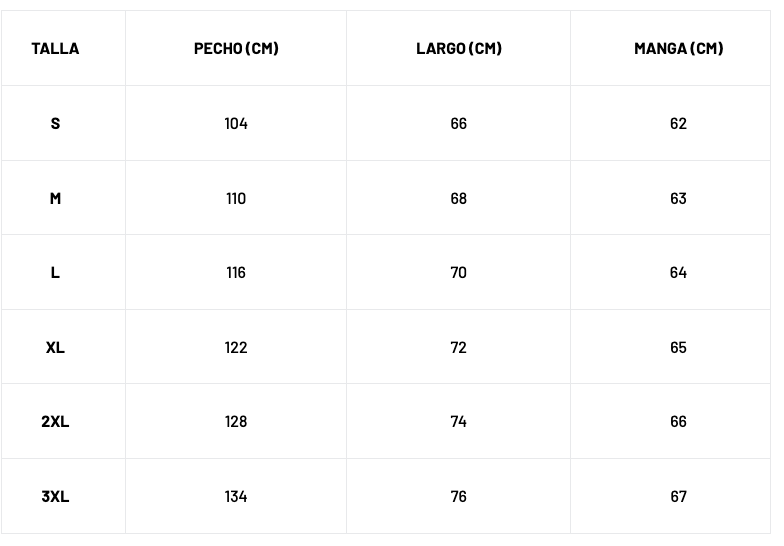784x546 pixels.
Task: Click length value 70 for size L
Action: click(x=459, y=272)
